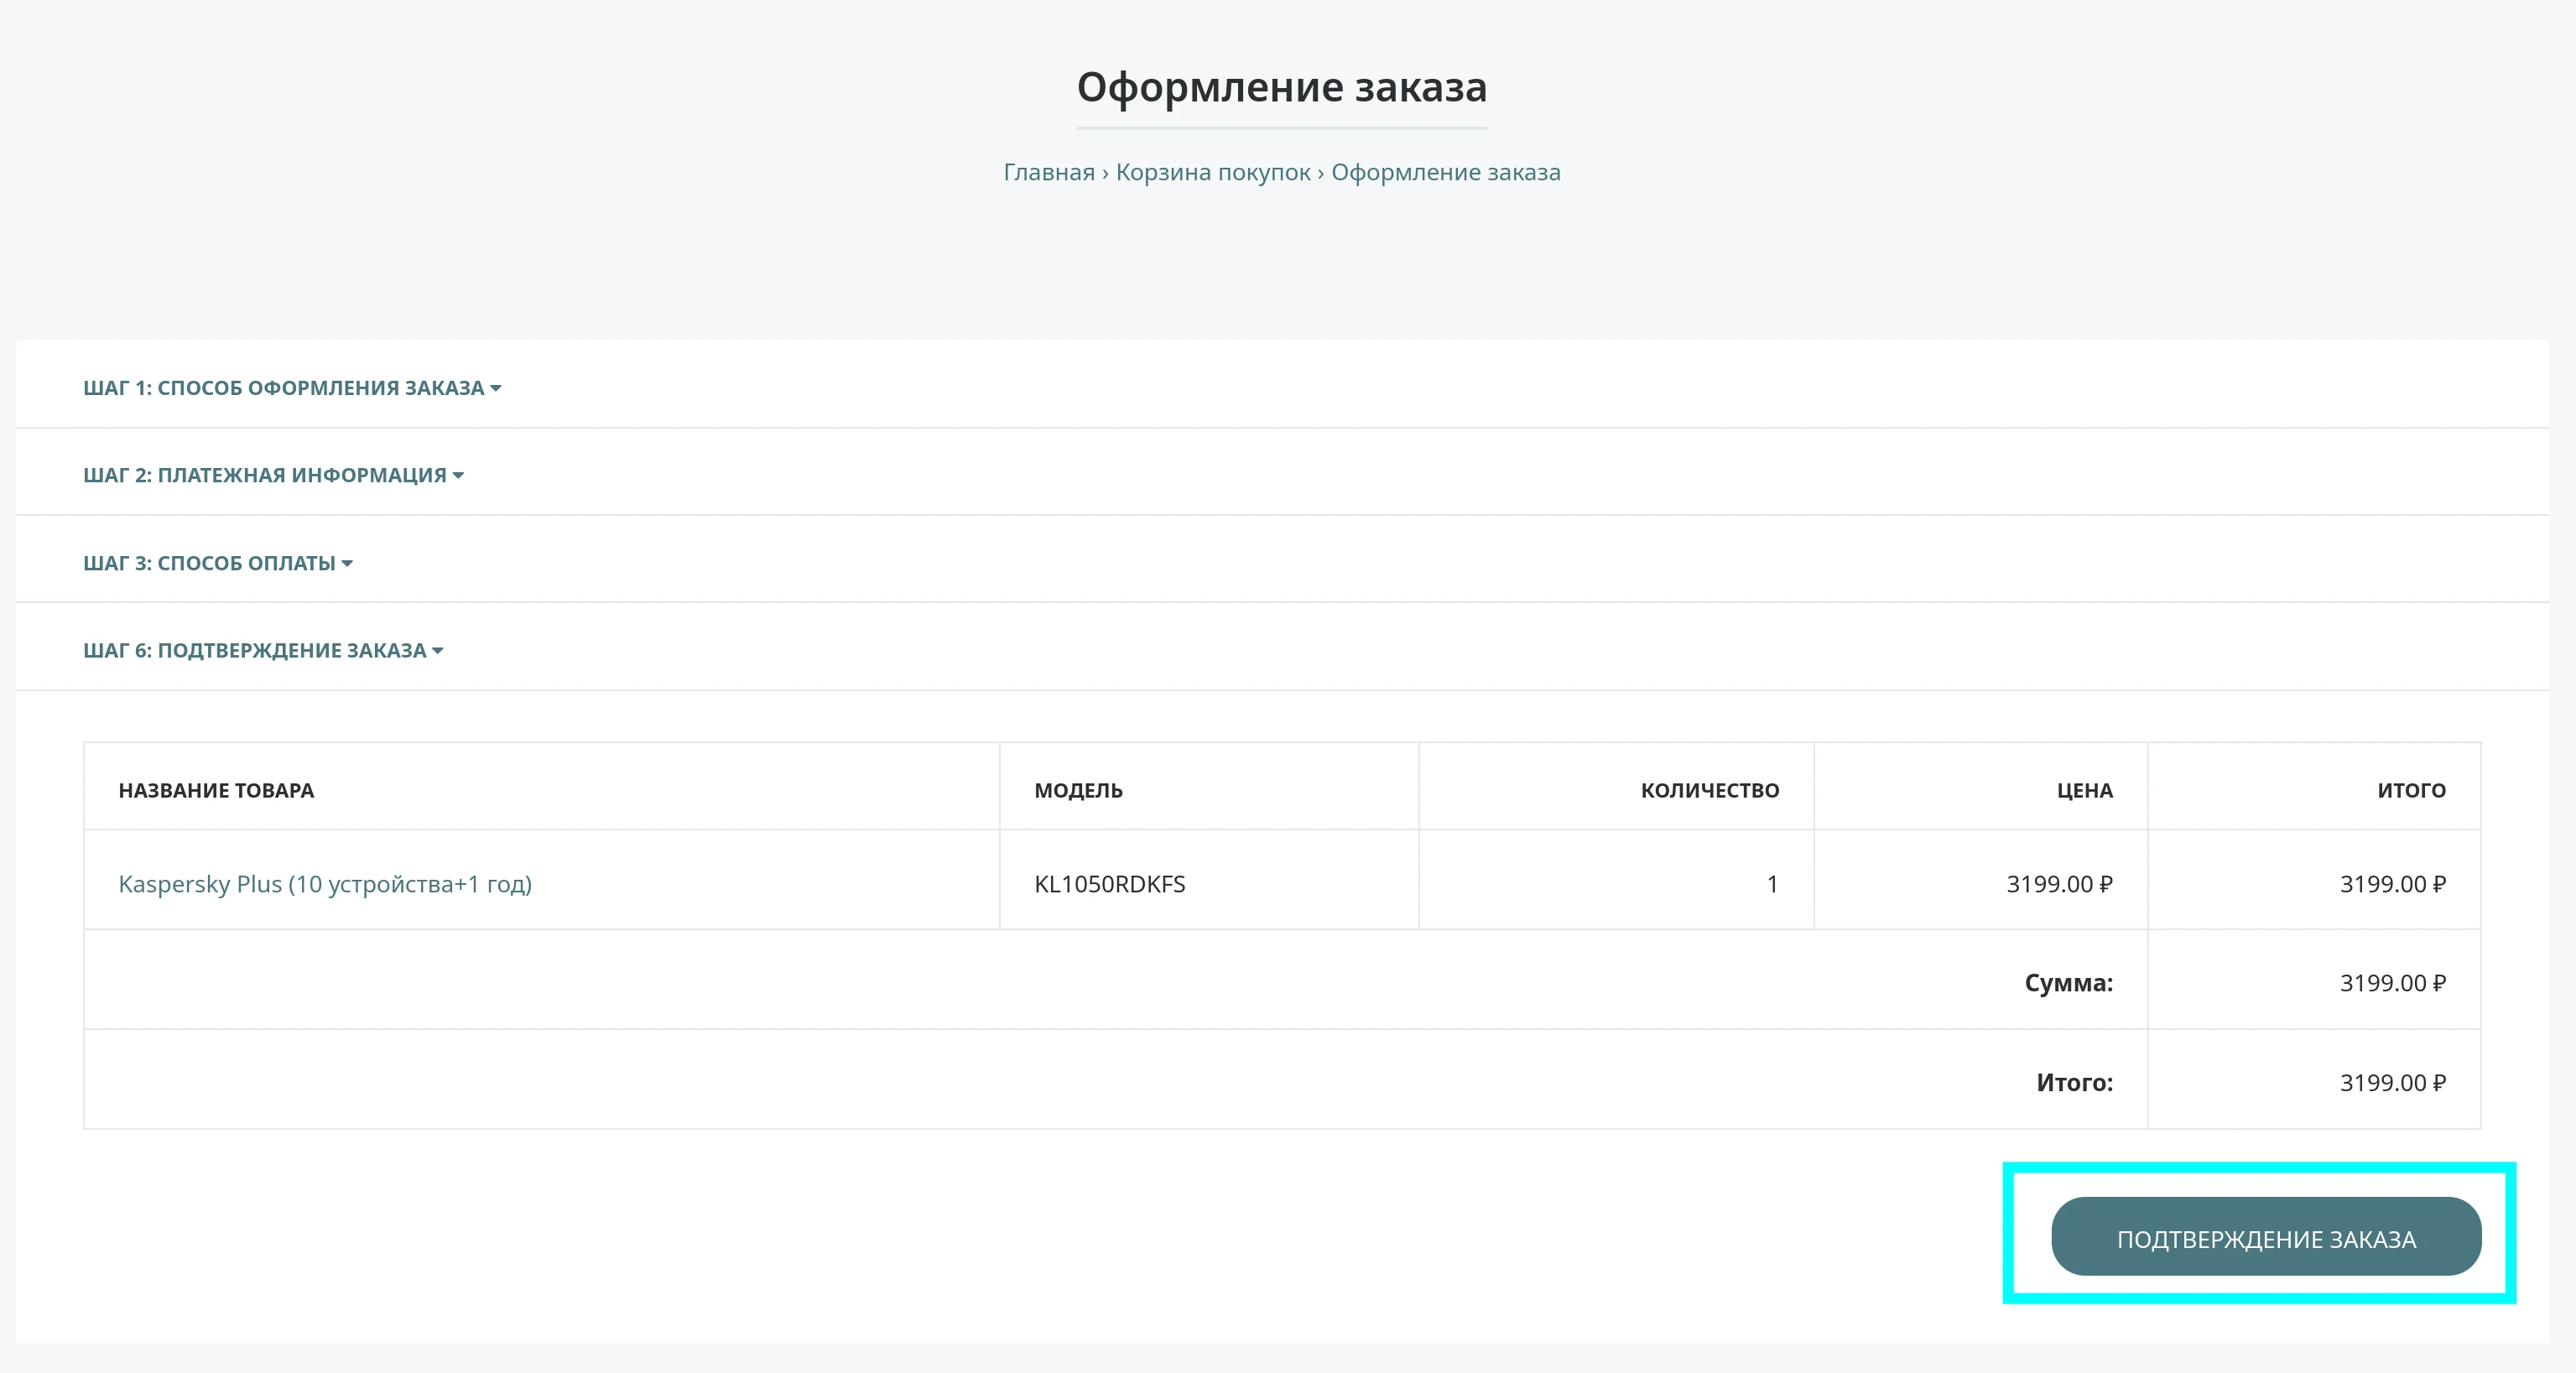This screenshot has height=1373, width=2576.
Task: Click the Оформление заказа breadcrumb link
Action: click(1445, 172)
